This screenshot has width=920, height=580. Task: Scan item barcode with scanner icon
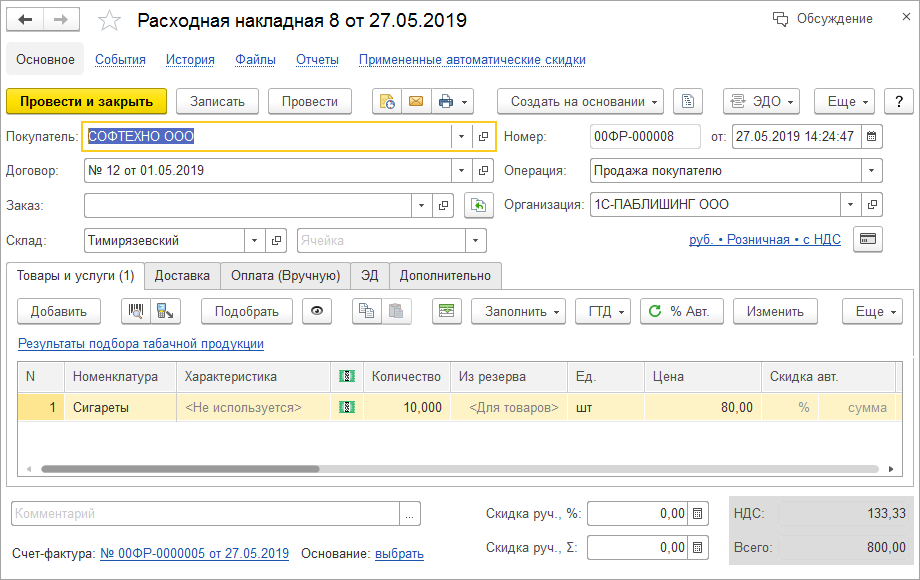coord(137,311)
